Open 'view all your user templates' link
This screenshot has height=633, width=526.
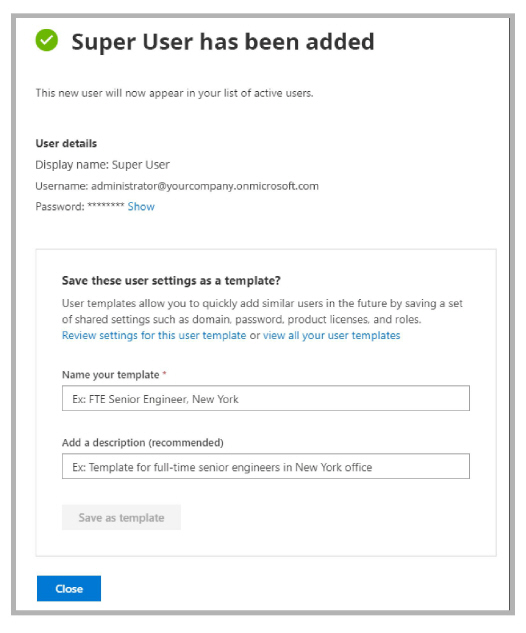331,335
